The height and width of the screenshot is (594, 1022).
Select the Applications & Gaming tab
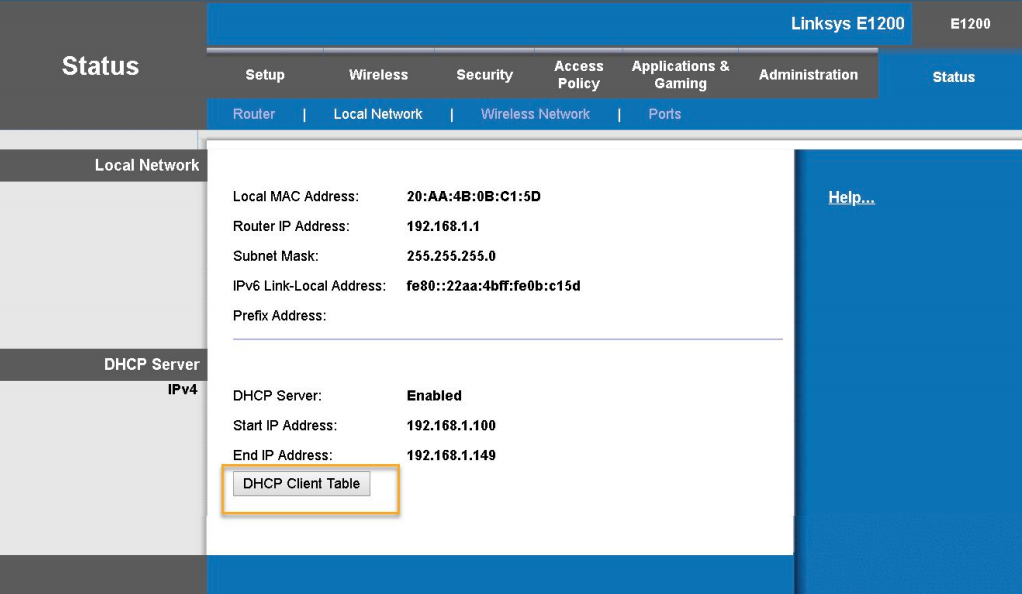click(680, 75)
